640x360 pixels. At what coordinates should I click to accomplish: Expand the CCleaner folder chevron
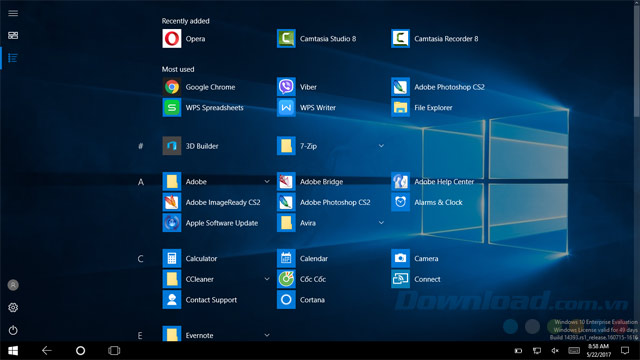(267, 279)
